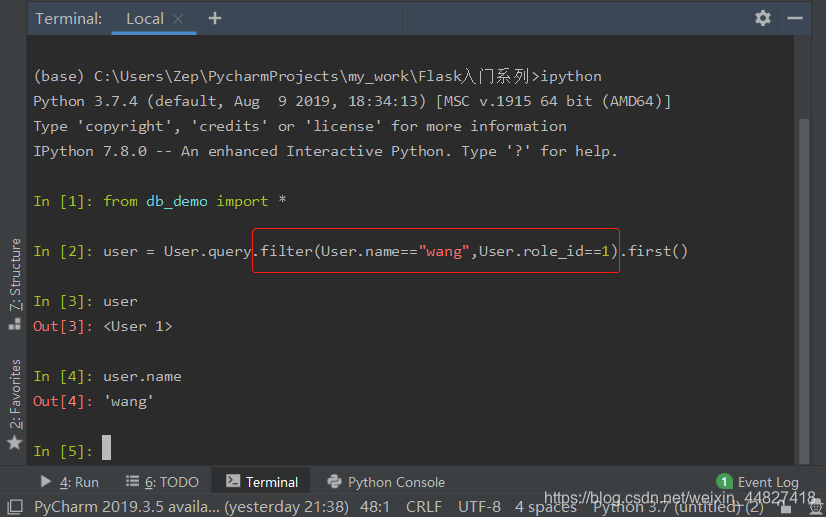Click the Run play icon
826x517 pixels.
point(45,481)
